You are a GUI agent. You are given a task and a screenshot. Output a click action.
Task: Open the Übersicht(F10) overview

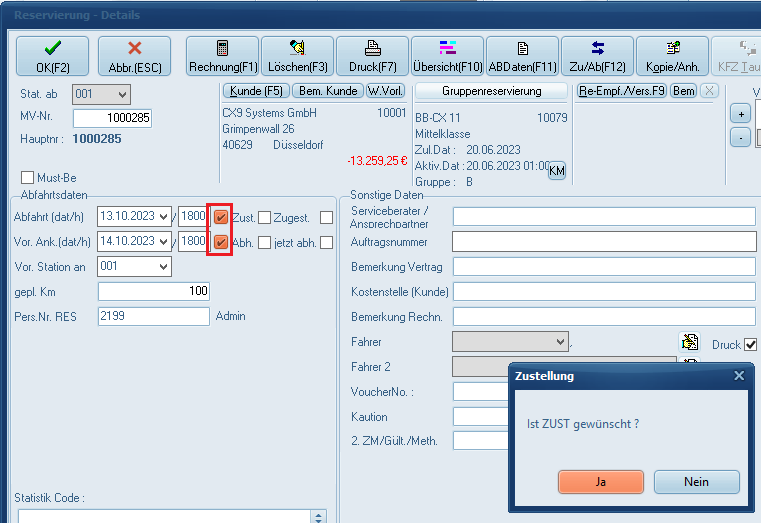pyautogui.click(x=447, y=56)
